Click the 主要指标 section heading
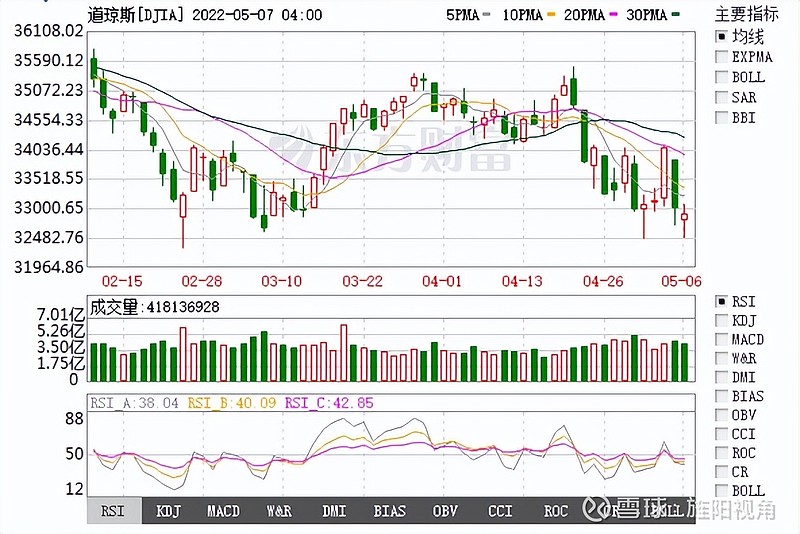800x534 pixels. tap(747, 14)
